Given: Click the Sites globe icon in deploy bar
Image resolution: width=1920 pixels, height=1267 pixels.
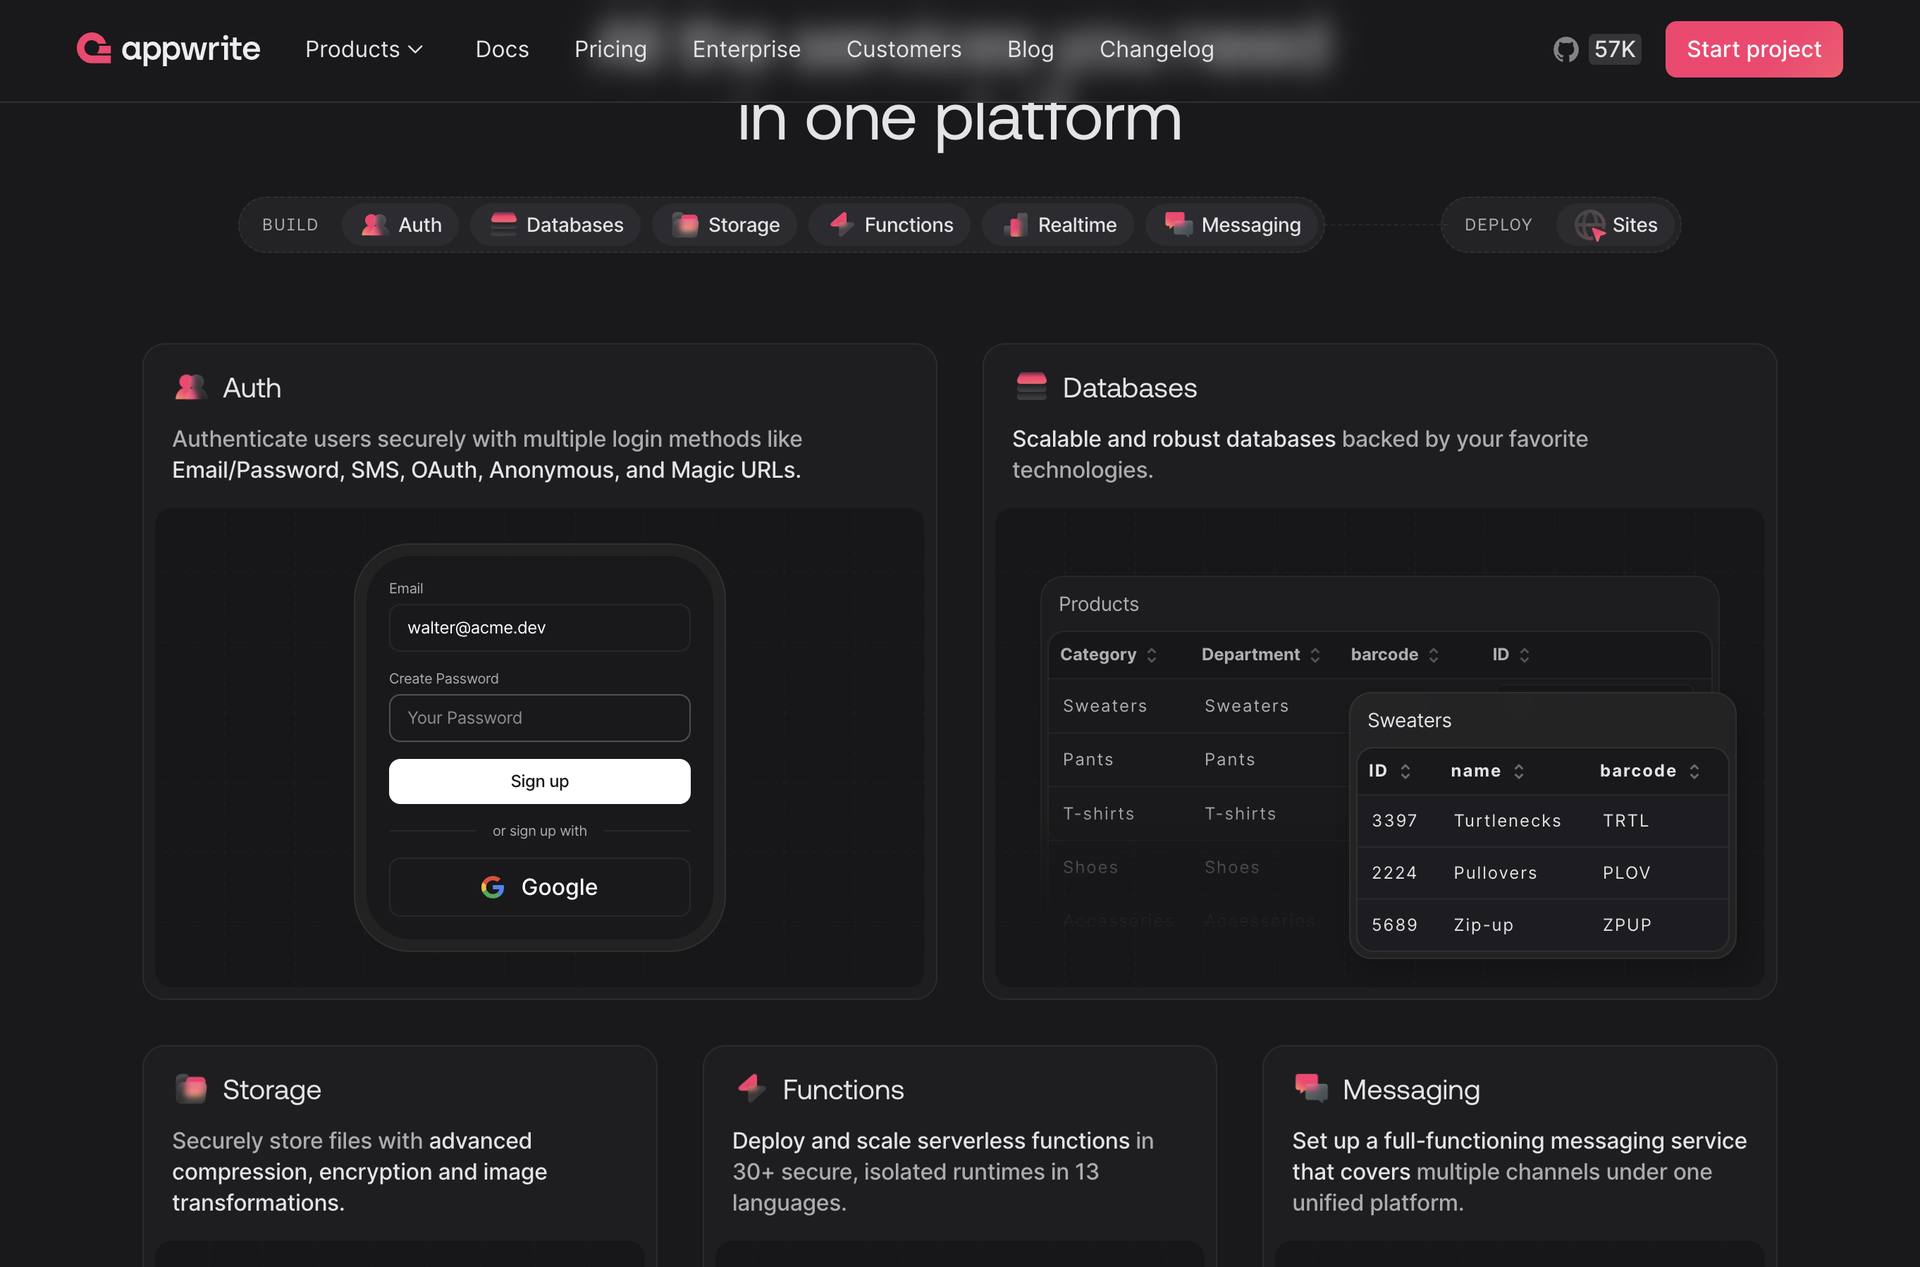Looking at the screenshot, I should [x=1590, y=225].
